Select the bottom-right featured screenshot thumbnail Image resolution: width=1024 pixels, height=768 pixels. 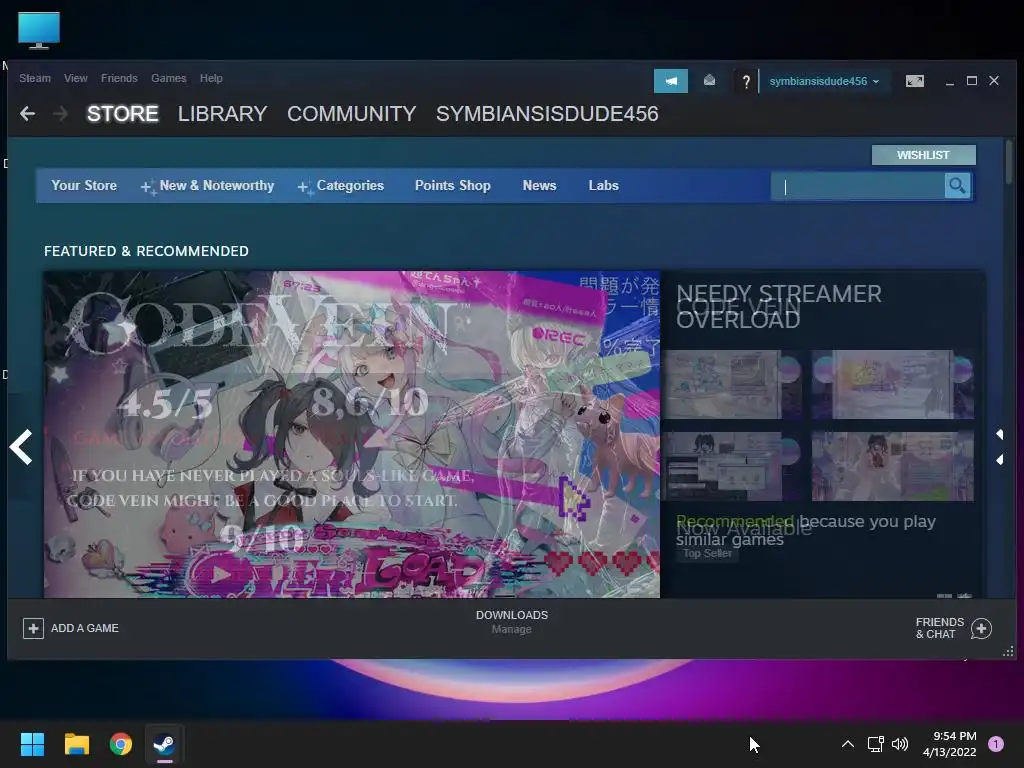tap(893, 466)
